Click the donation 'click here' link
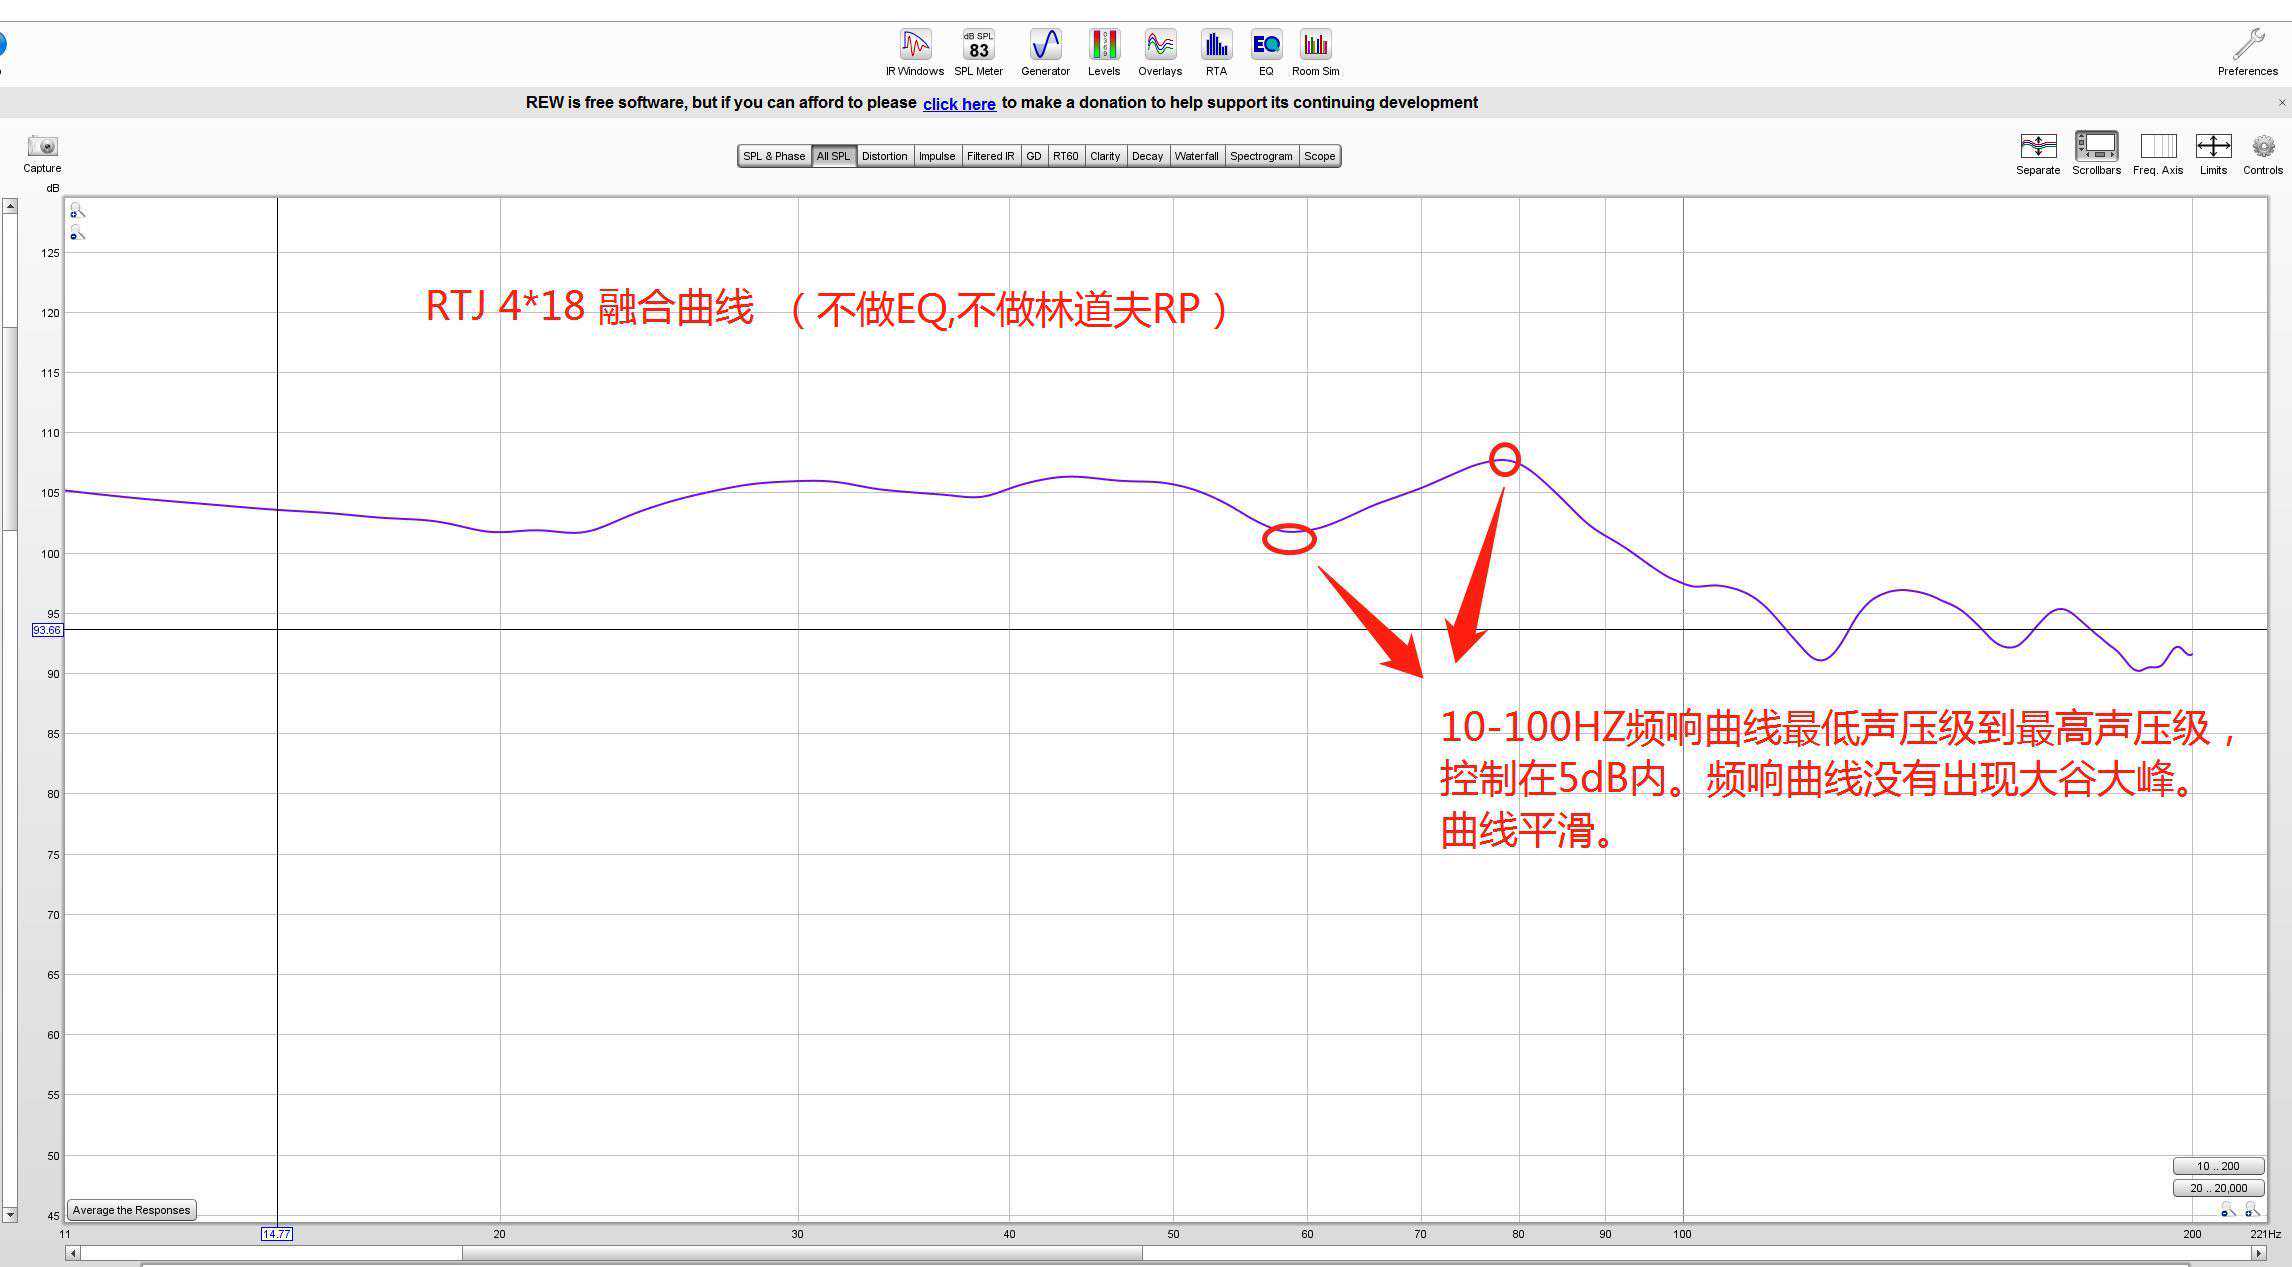The image size is (2292, 1267). [958, 104]
